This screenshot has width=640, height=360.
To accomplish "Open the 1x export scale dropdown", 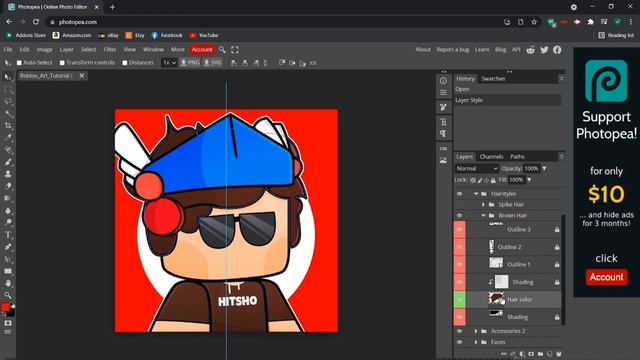I will 169,63.
